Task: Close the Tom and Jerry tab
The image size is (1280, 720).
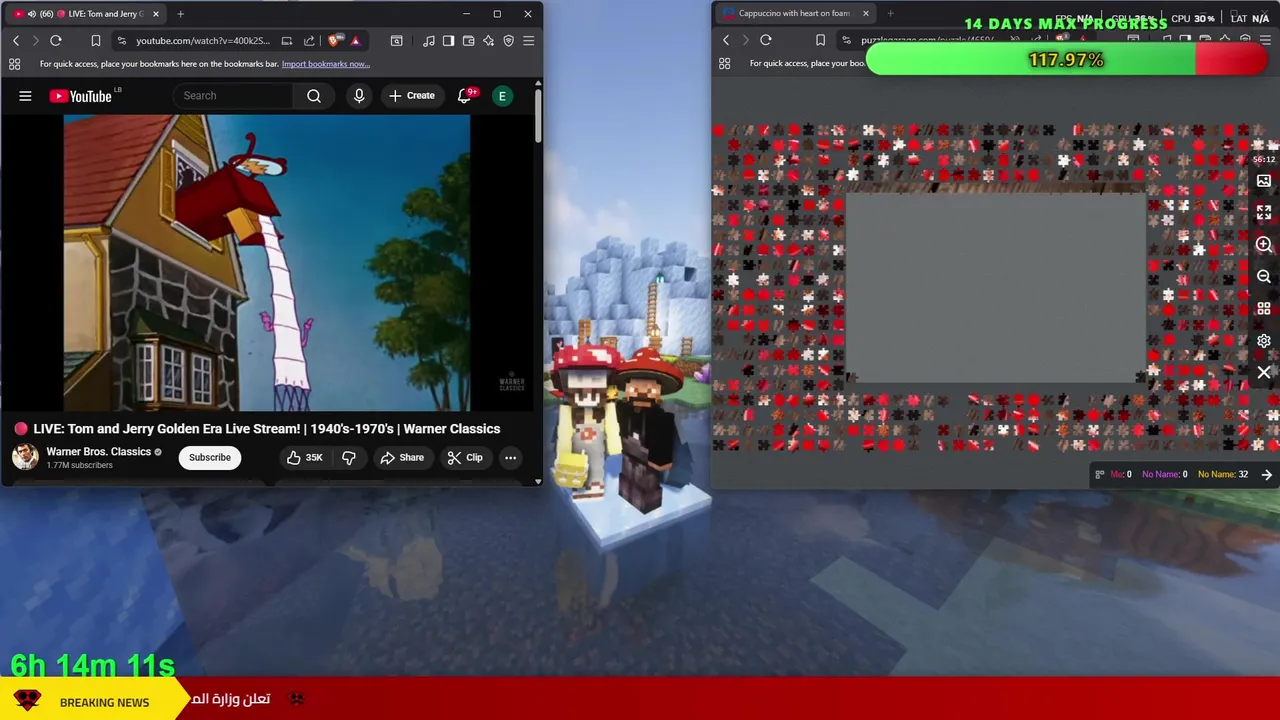Action: (156, 14)
